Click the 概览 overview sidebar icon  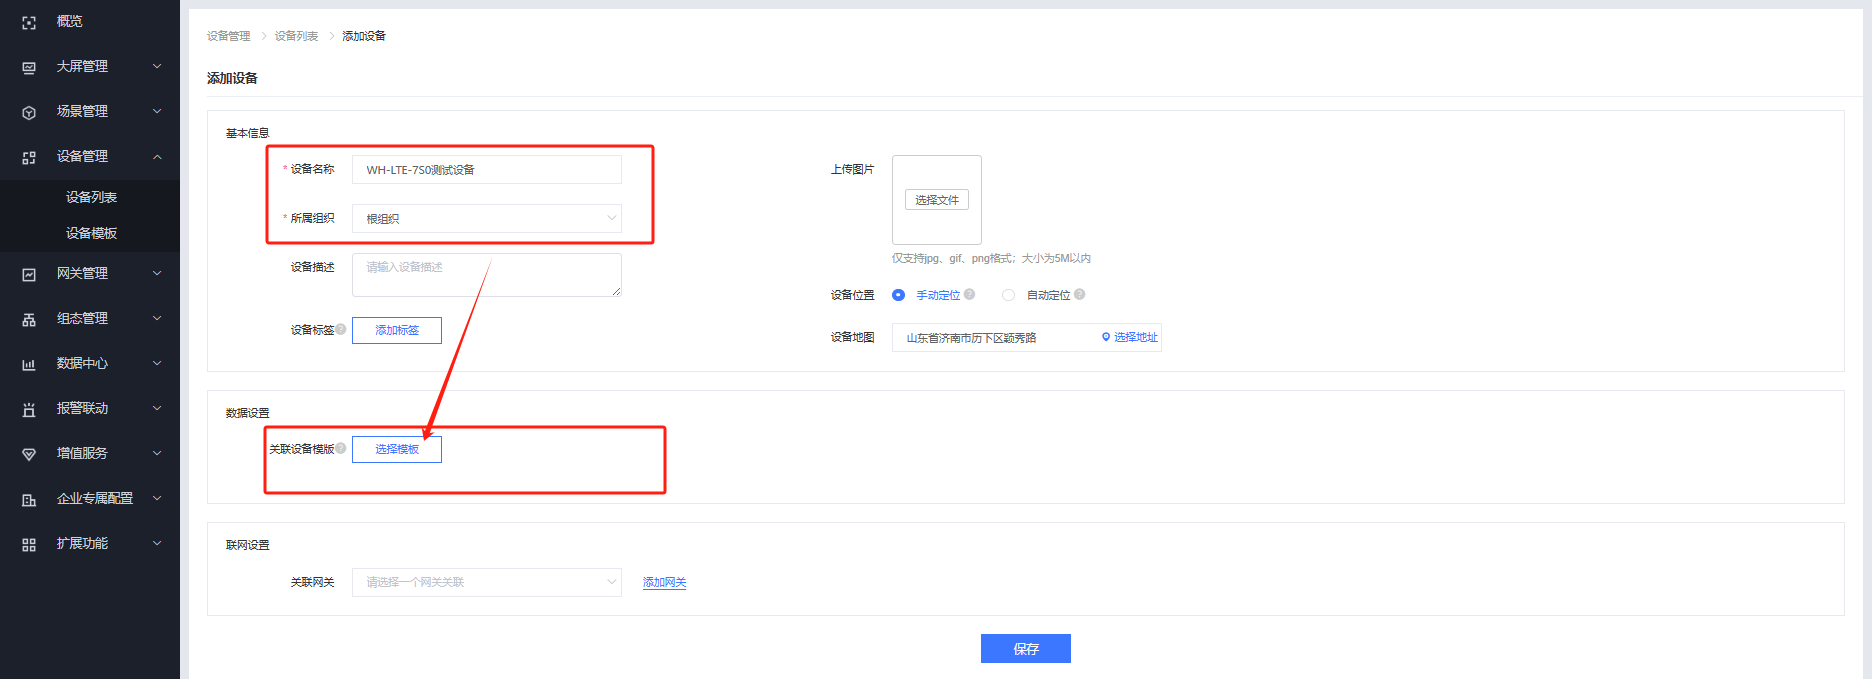(29, 22)
